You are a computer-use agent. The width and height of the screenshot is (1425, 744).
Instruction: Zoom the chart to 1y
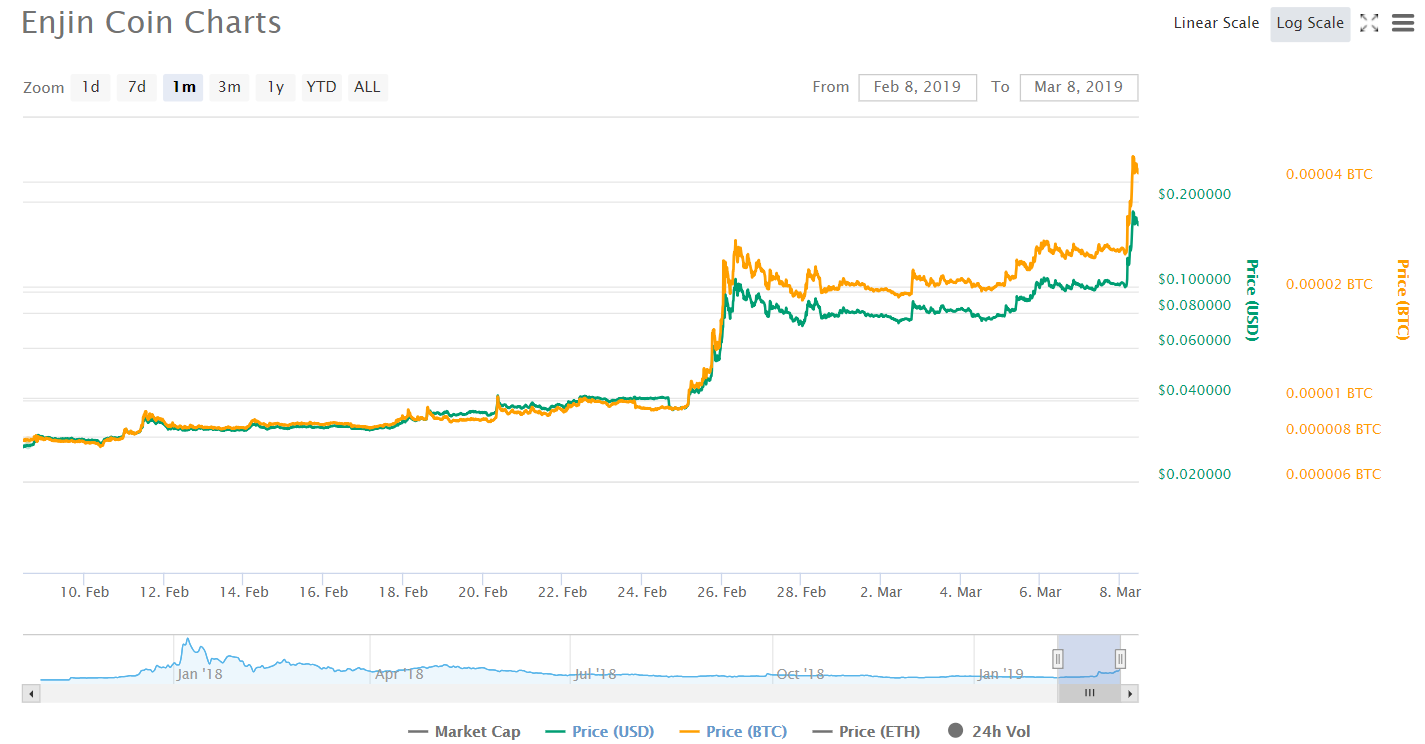pyautogui.click(x=275, y=87)
